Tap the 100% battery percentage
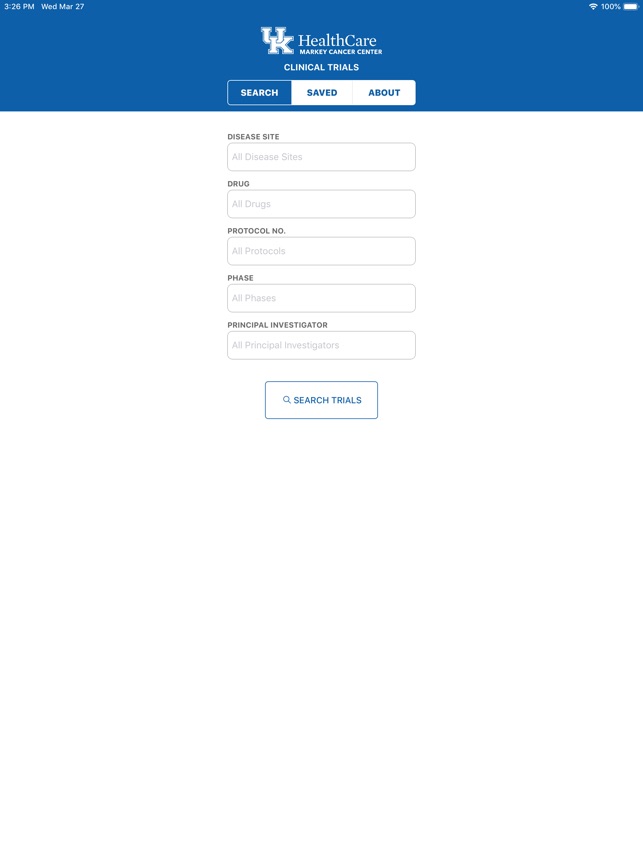 point(610,7)
